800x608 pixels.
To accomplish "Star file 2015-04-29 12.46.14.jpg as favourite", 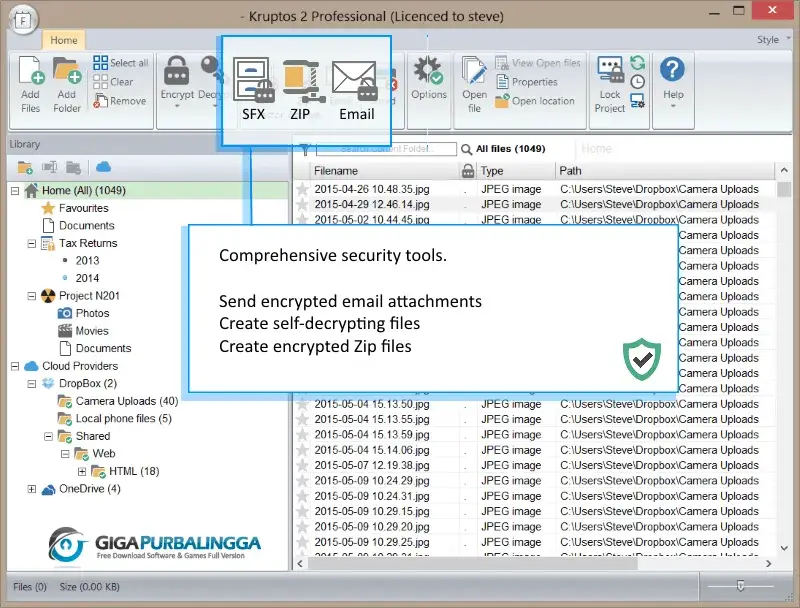I will point(302,205).
